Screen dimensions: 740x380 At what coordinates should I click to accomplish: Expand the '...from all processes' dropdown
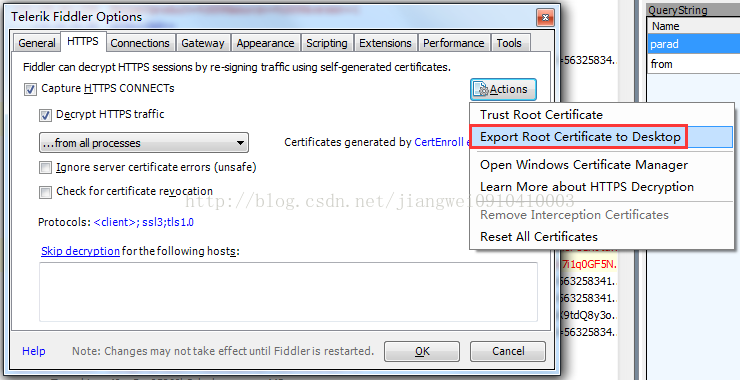pos(144,143)
